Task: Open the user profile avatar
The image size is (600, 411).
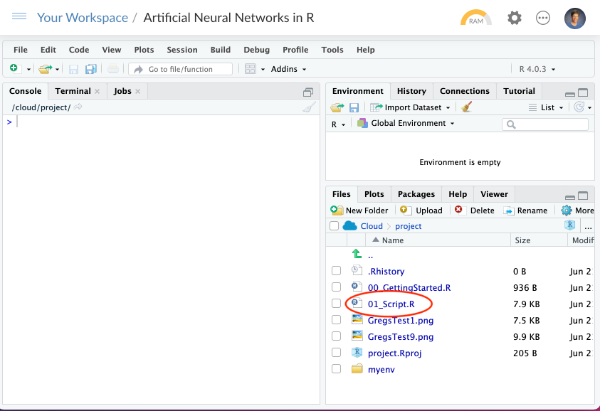Action: point(575,18)
